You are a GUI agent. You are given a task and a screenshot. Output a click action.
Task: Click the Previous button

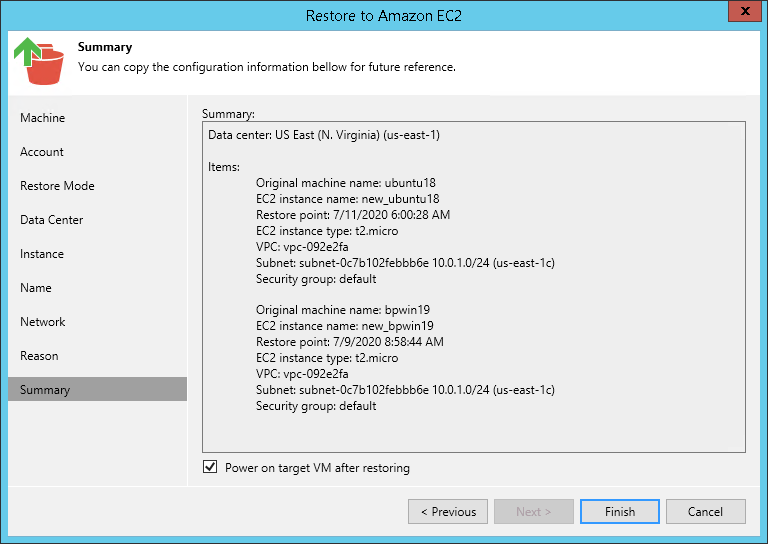[448, 512]
